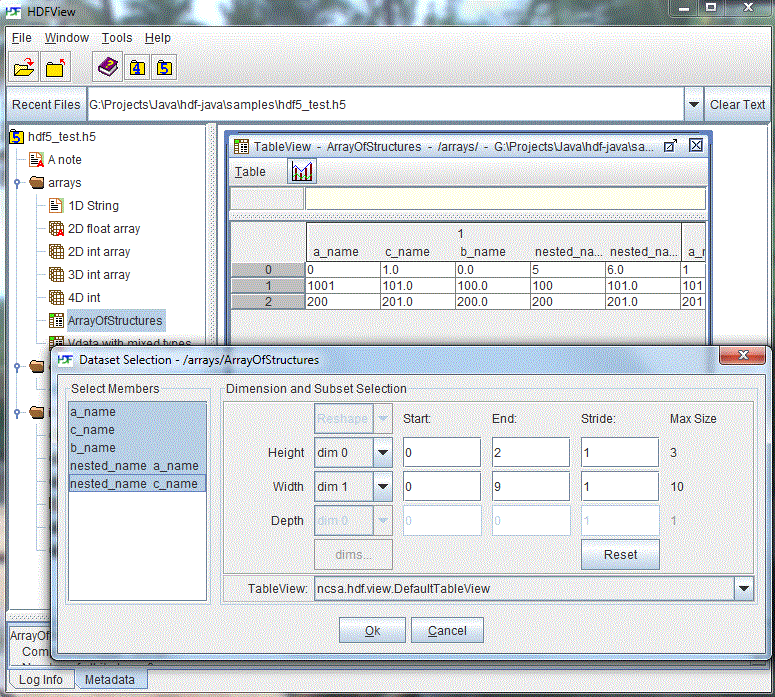775x697 pixels.
Task: Collapse the arrays group tree node
Action: tap(17, 183)
